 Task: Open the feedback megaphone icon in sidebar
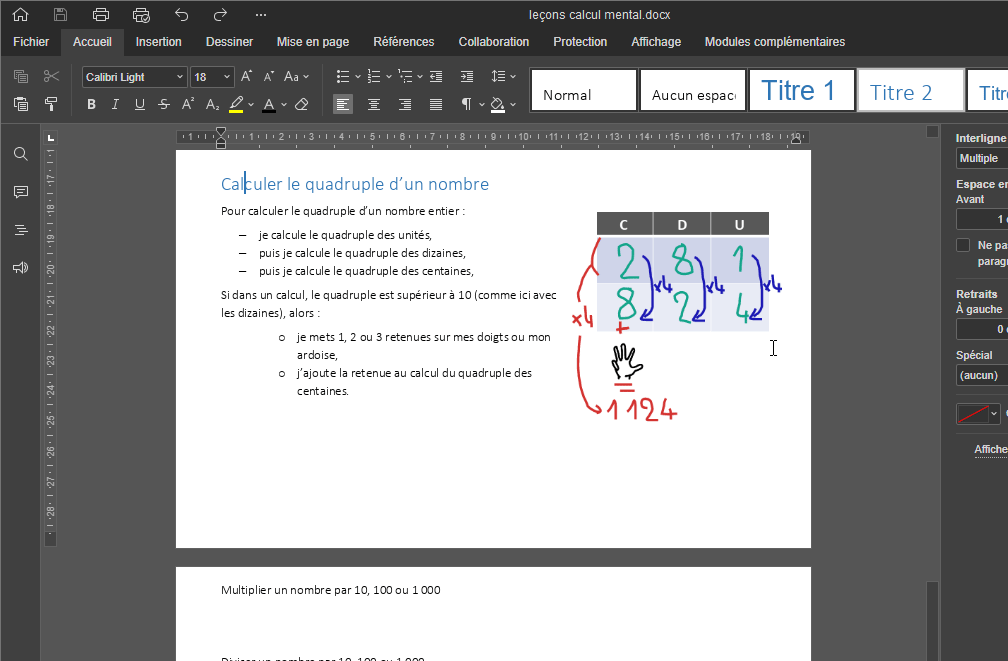point(21,267)
